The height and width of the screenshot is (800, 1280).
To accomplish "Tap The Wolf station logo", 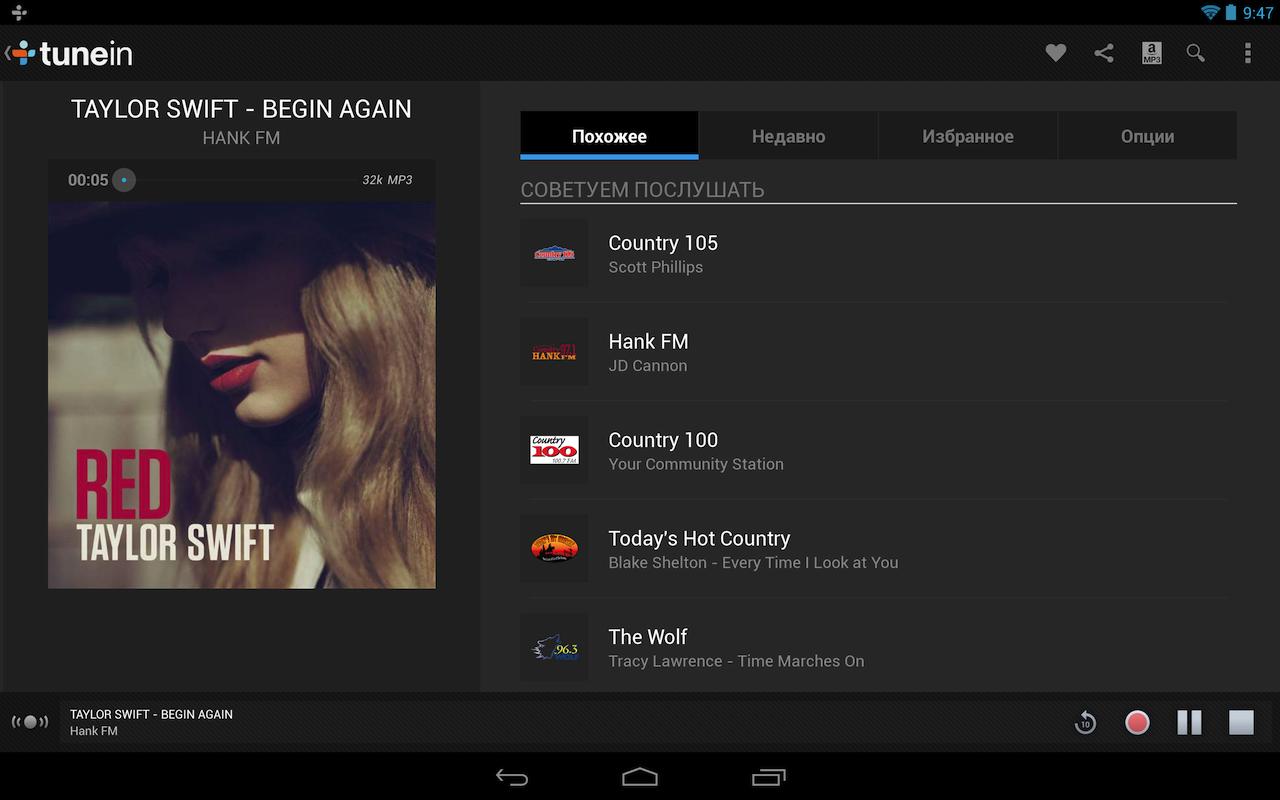I will click(554, 648).
